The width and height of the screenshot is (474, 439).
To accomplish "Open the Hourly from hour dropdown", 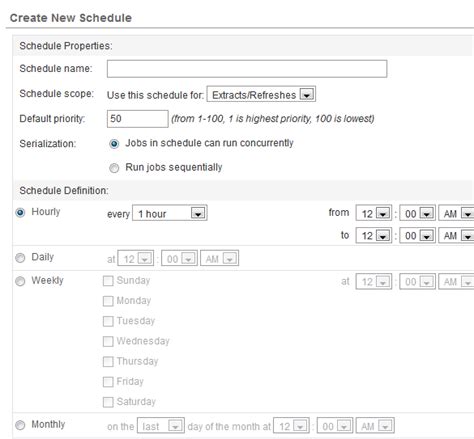I will [x=374, y=213].
